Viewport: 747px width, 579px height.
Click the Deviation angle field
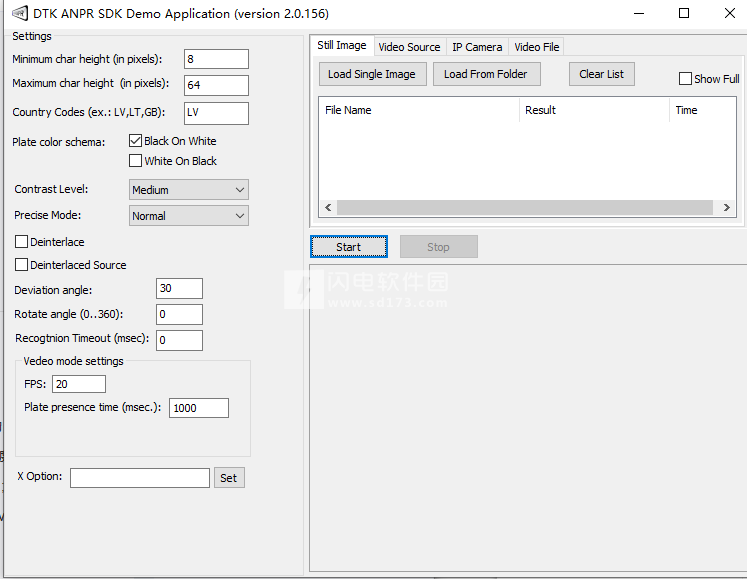(179, 288)
